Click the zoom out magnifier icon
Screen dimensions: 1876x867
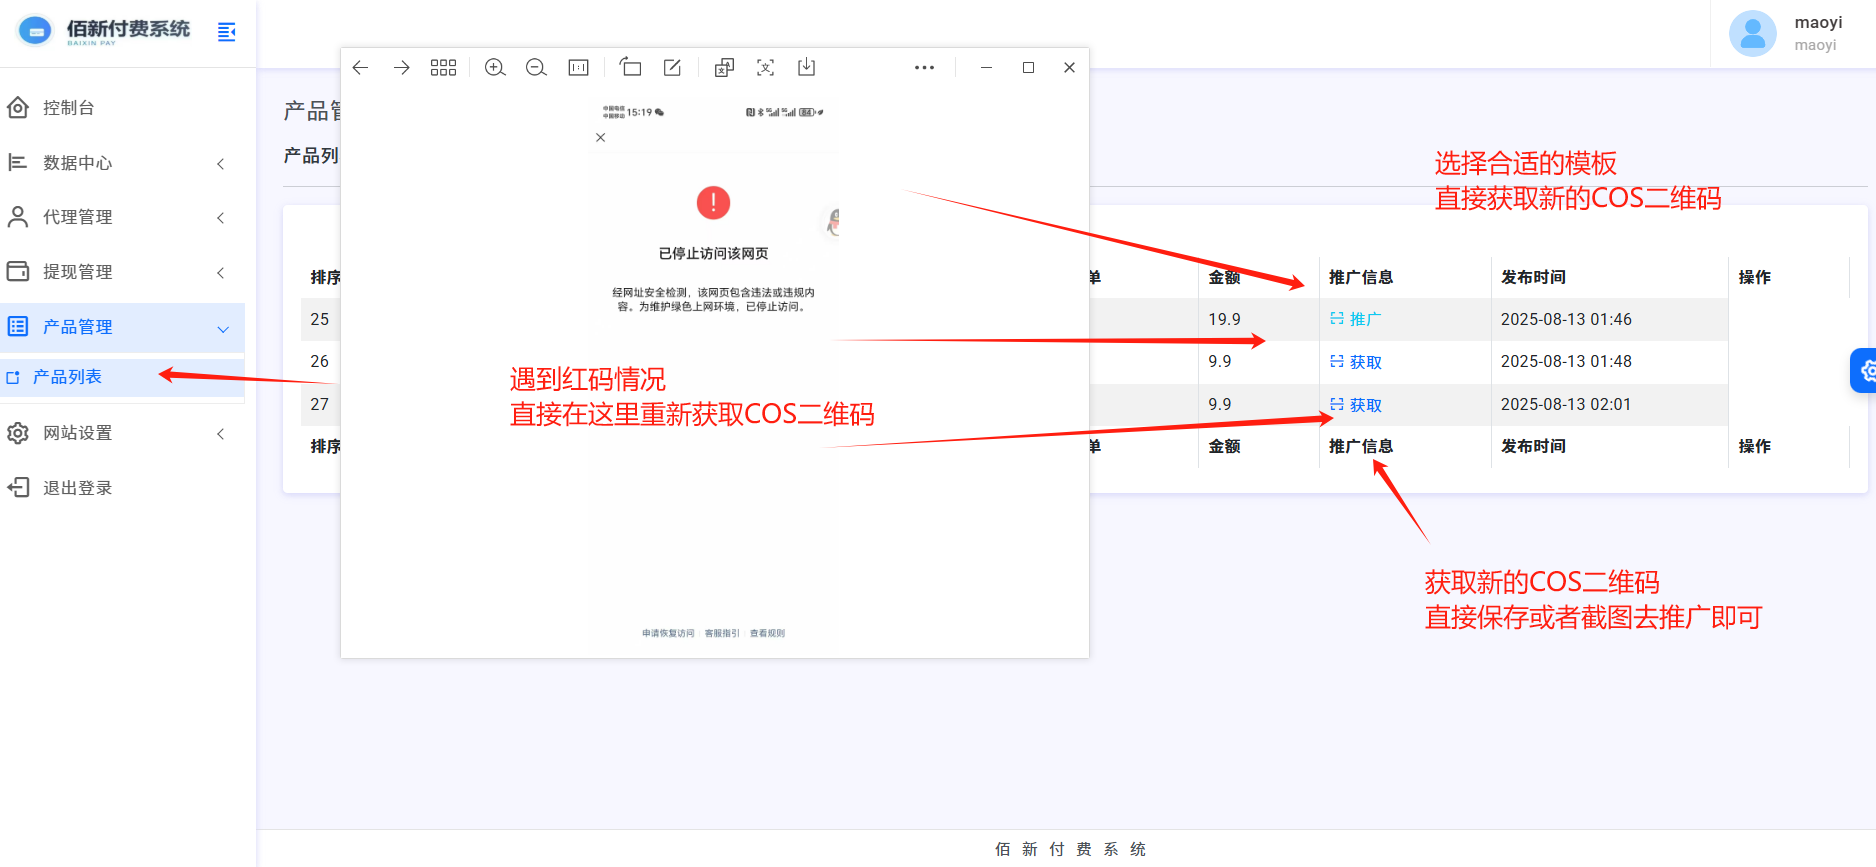pyautogui.click(x=536, y=68)
